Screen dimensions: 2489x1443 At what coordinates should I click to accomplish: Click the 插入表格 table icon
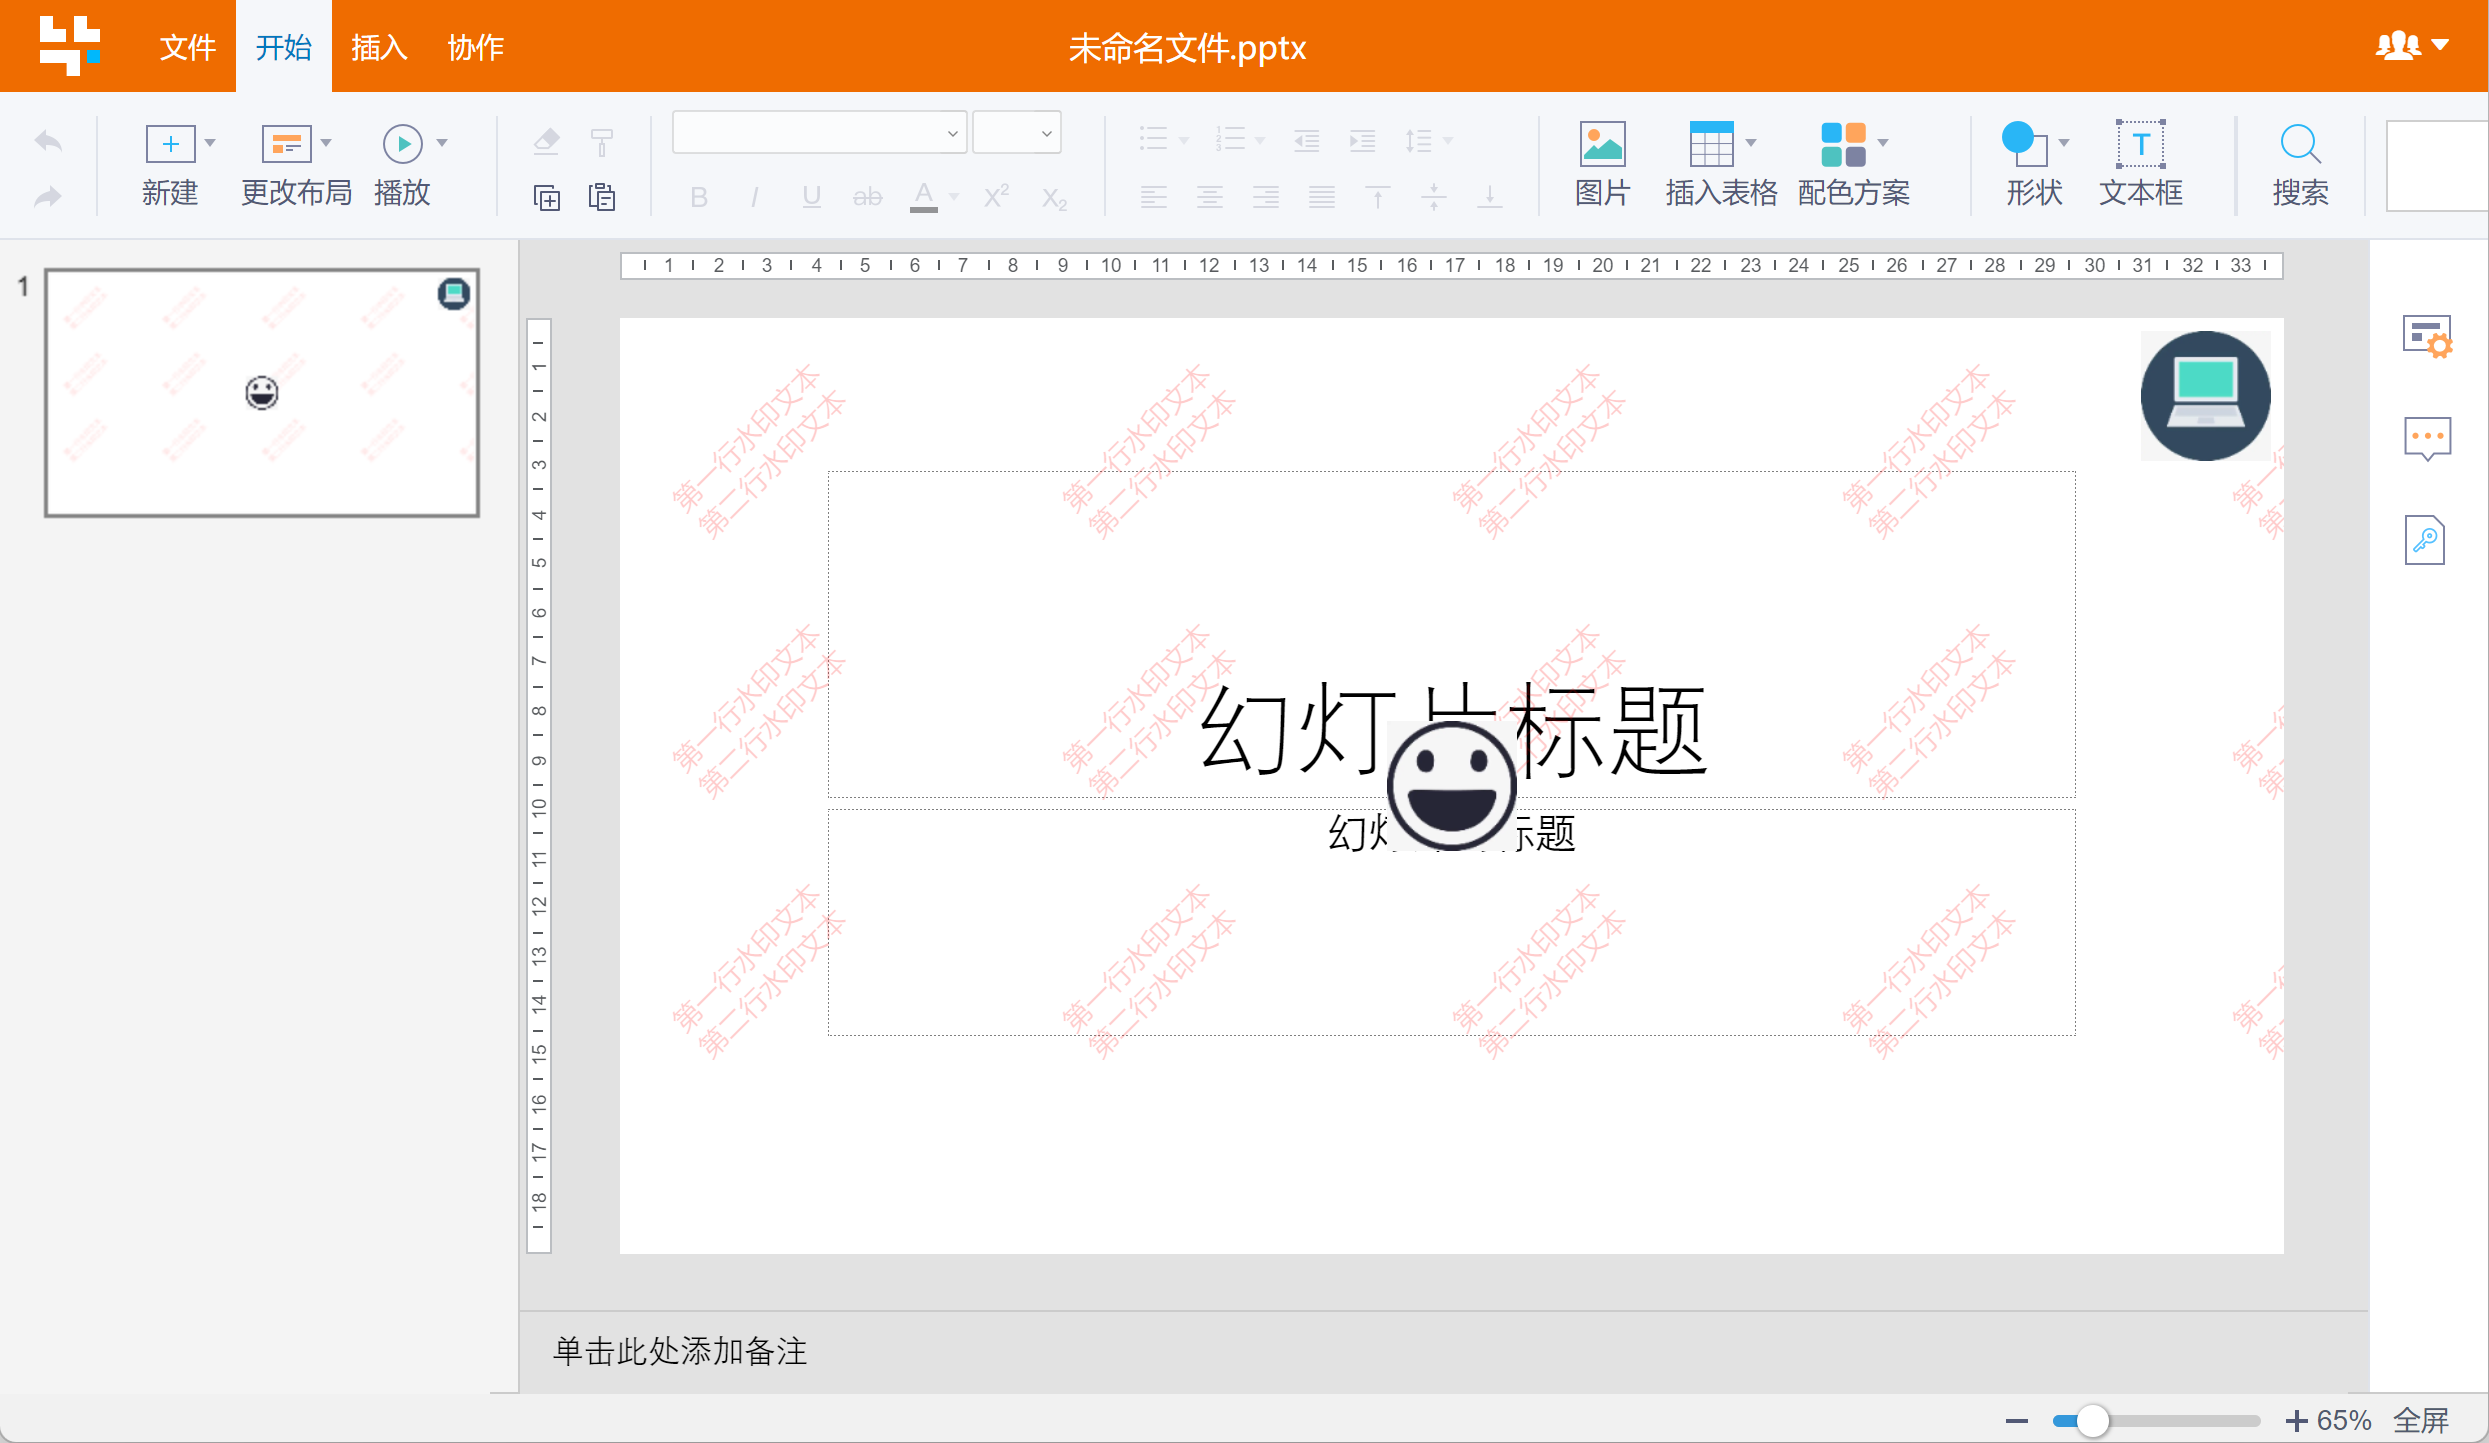click(1711, 143)
